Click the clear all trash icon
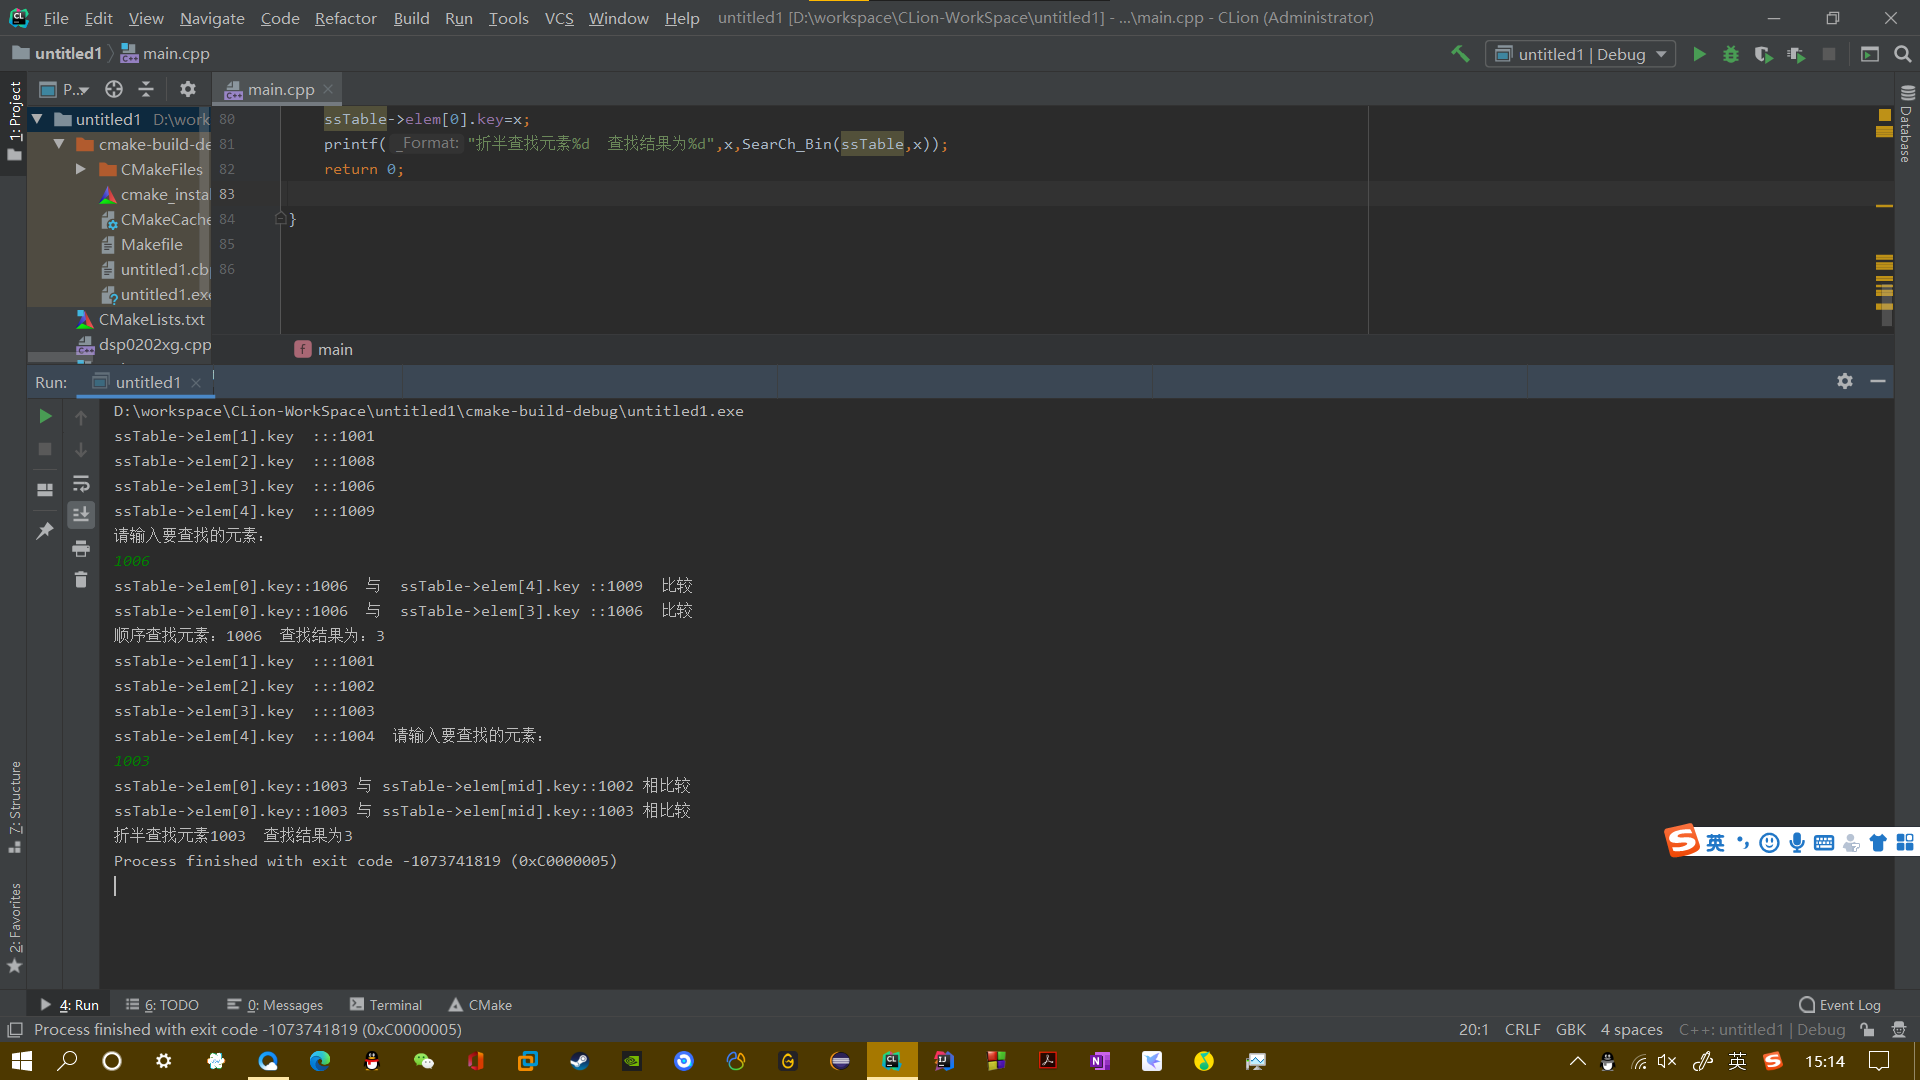 [x=81, y=580]
